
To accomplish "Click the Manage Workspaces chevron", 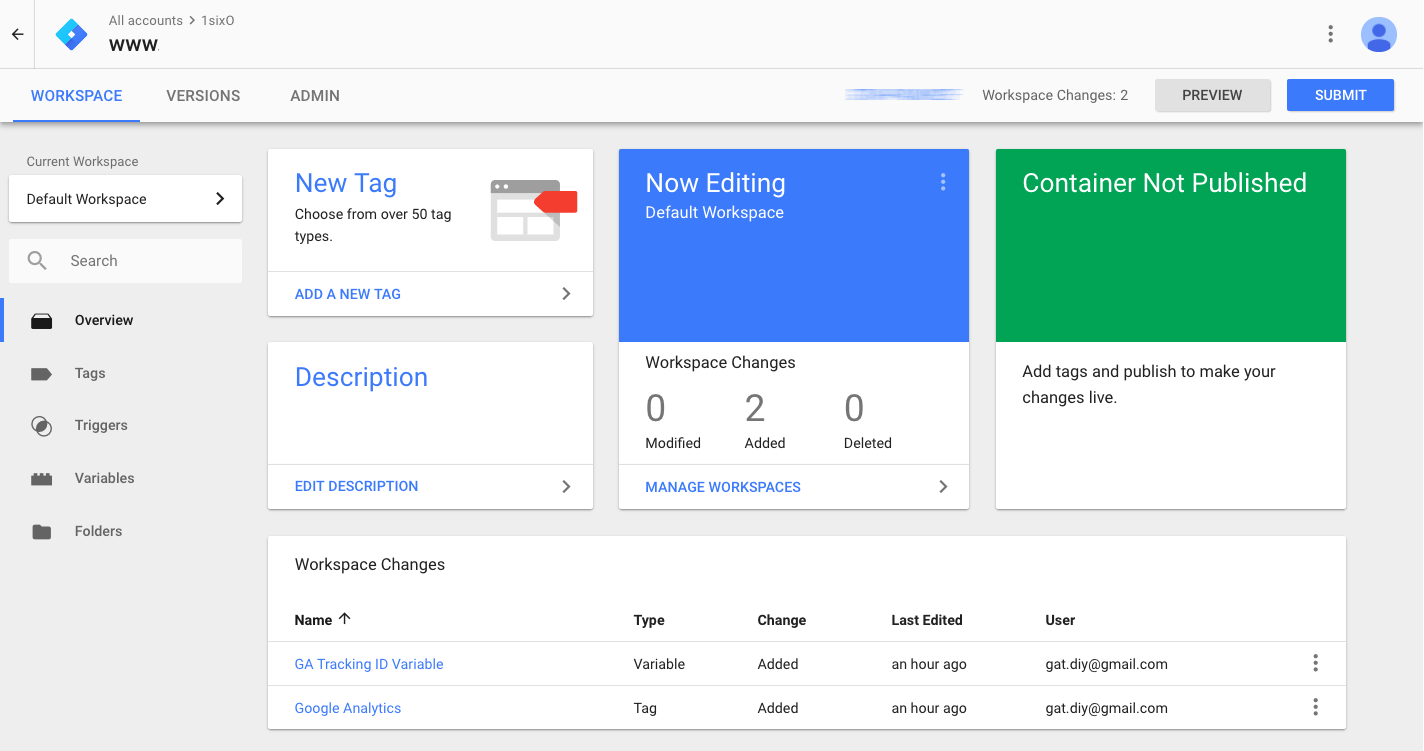I will pos(942,487).
